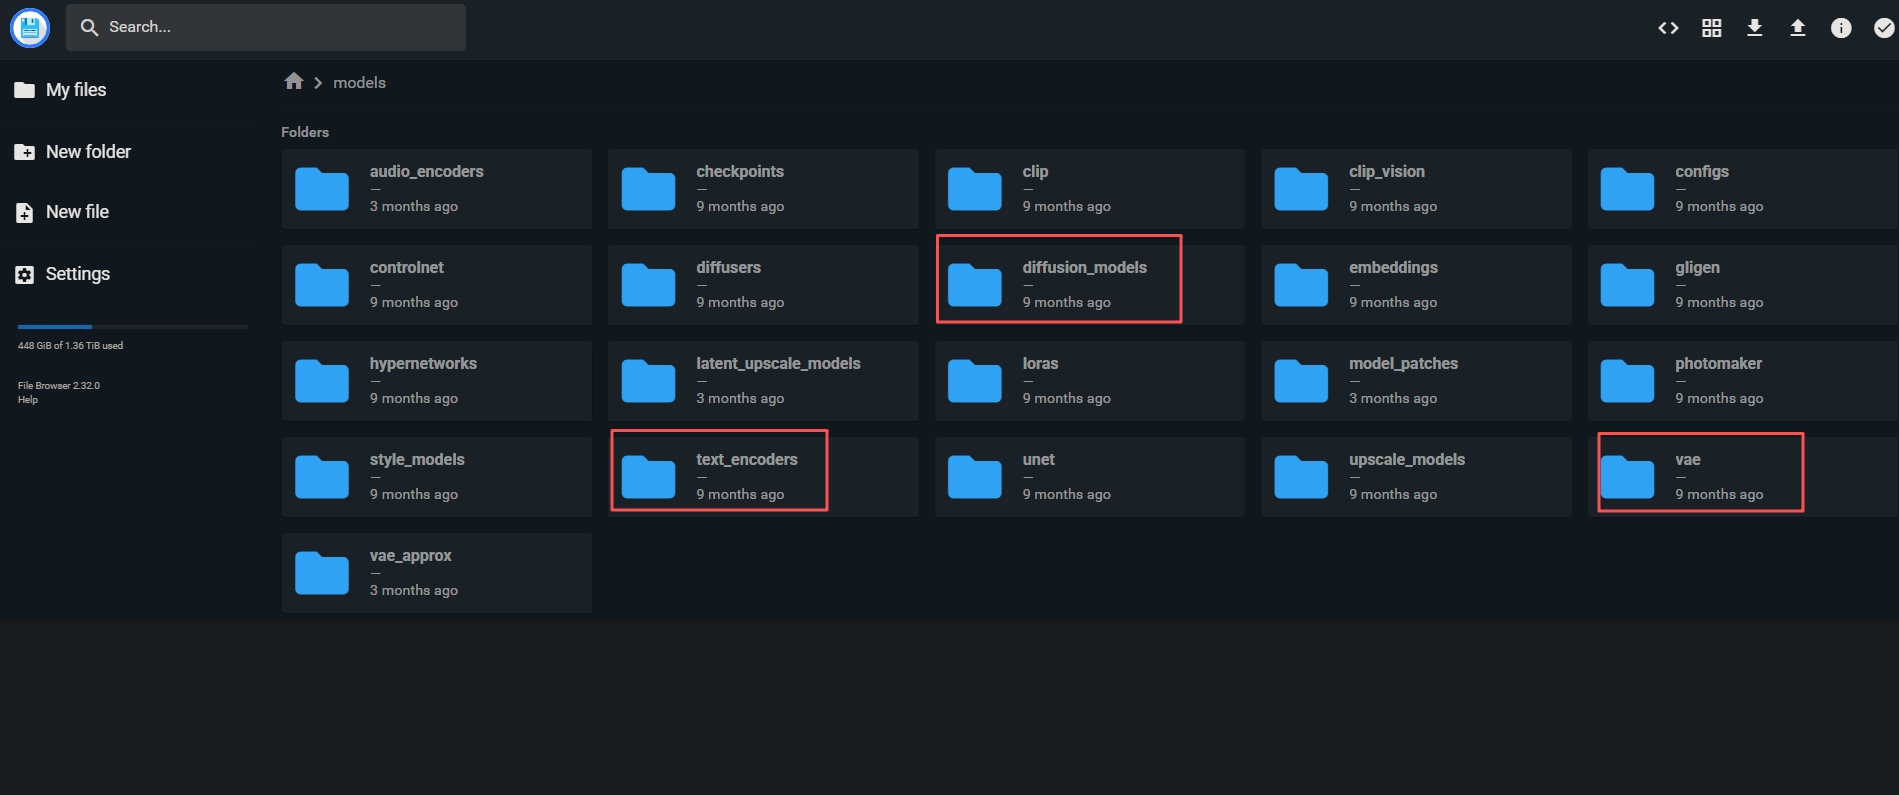Screen dimensions: 1899x795
Task: Click the Search input field
Action: tap(266, 27)
